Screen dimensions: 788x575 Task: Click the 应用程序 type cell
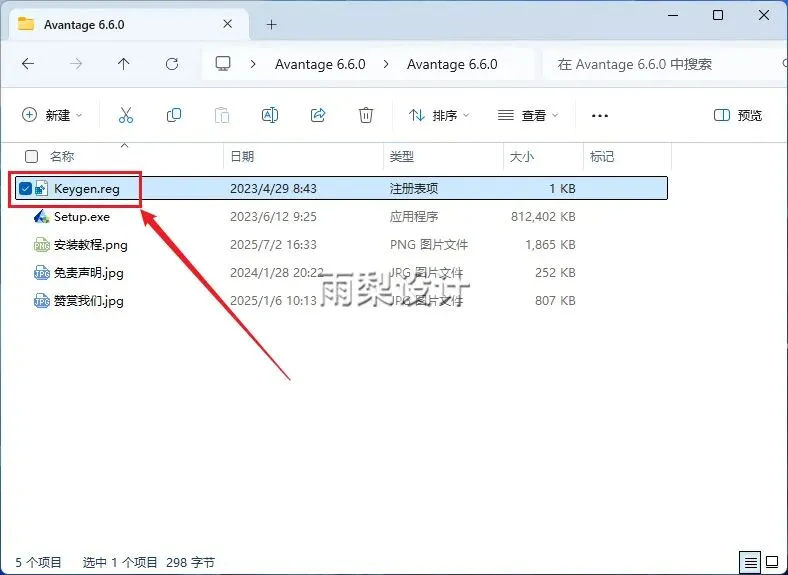pos(414,217)
